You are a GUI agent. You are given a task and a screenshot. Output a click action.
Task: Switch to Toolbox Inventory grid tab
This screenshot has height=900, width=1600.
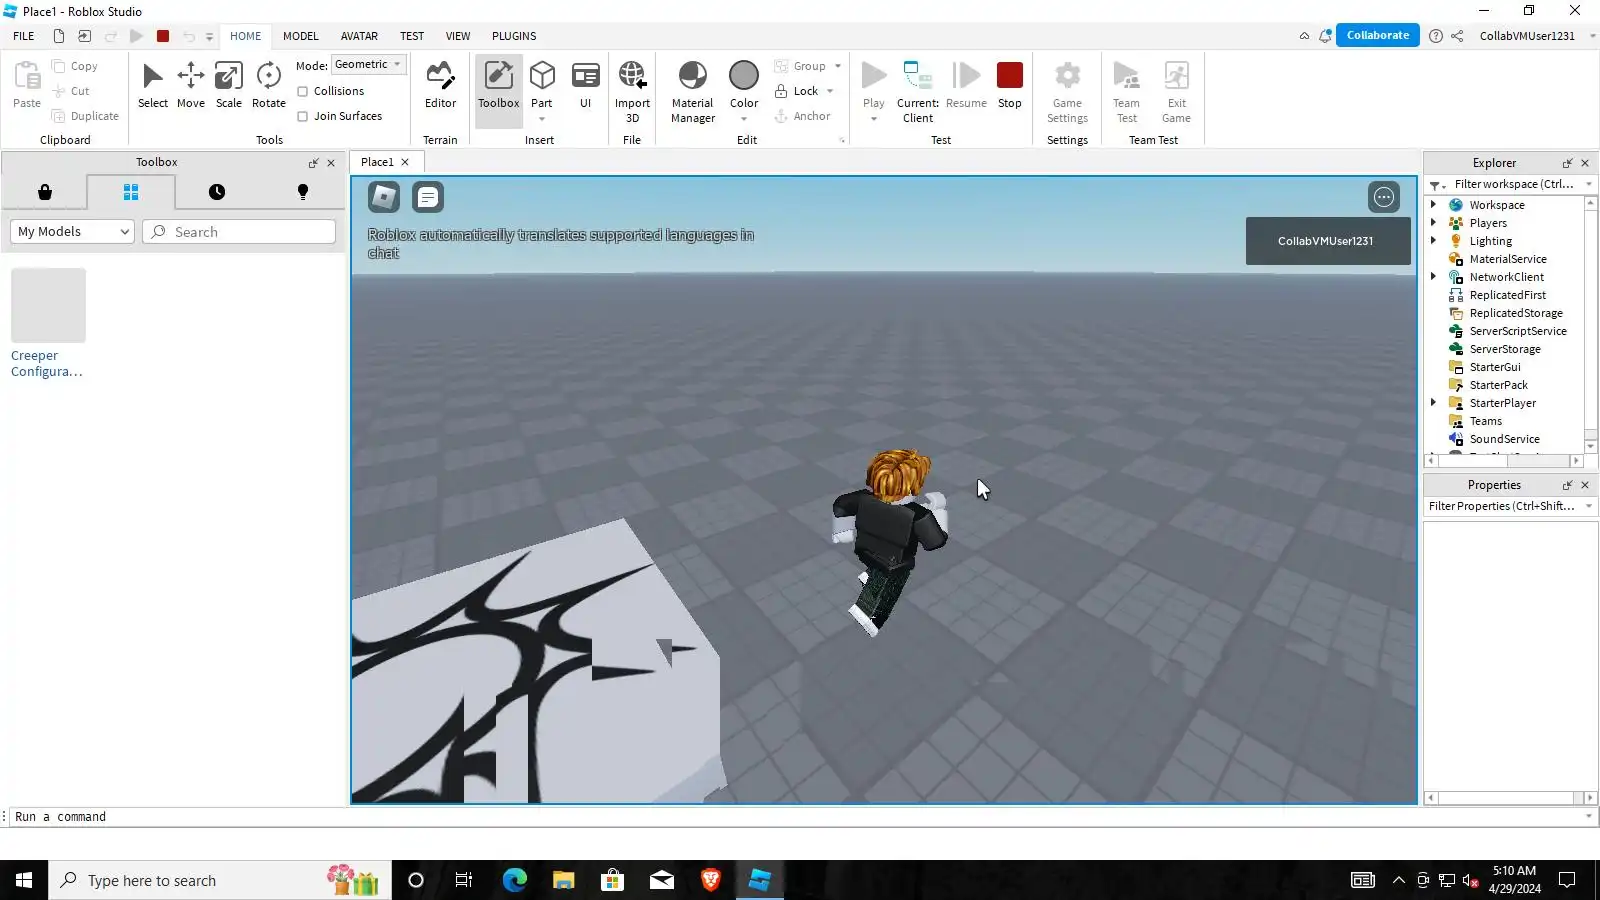(x=131, y=192)
